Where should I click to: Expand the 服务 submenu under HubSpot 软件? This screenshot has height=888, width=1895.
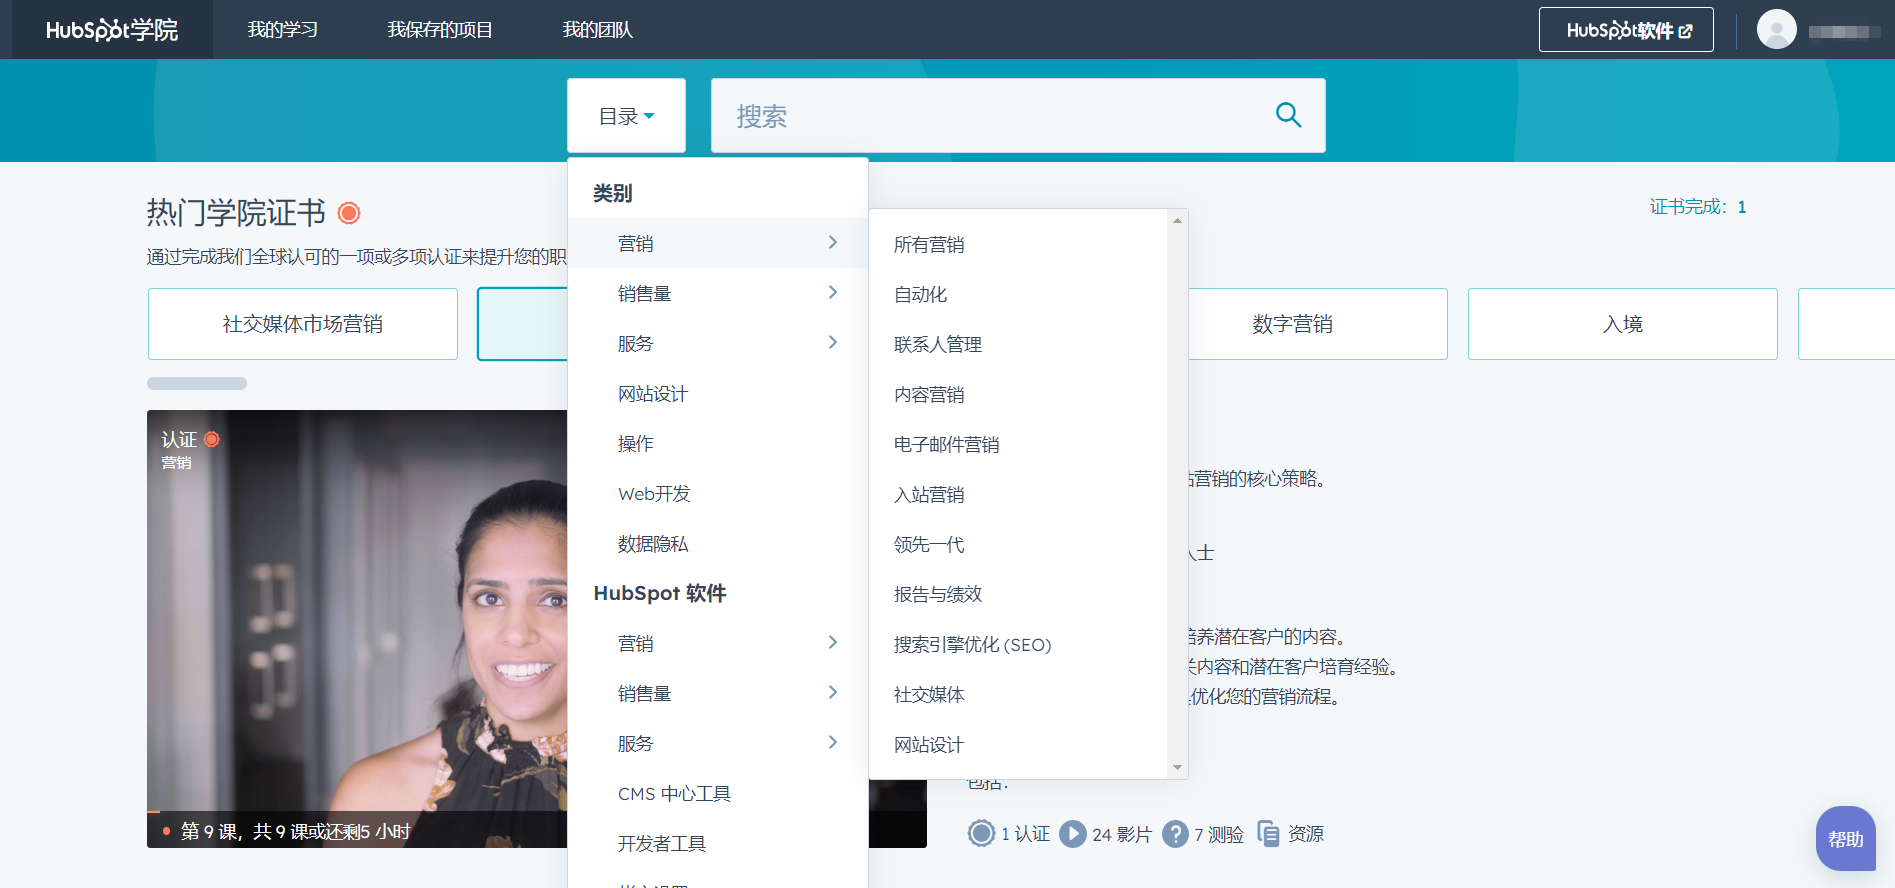(717, 743)
